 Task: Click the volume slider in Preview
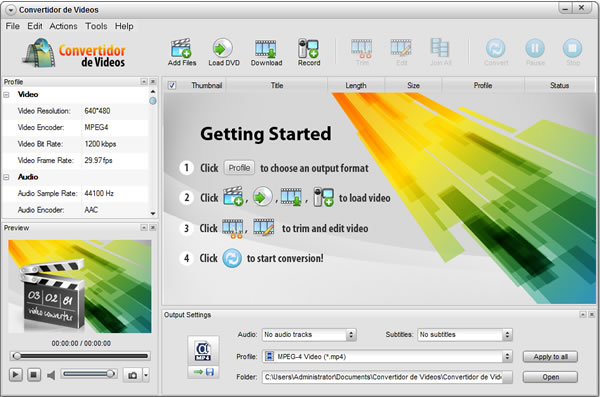pos(89,374)
